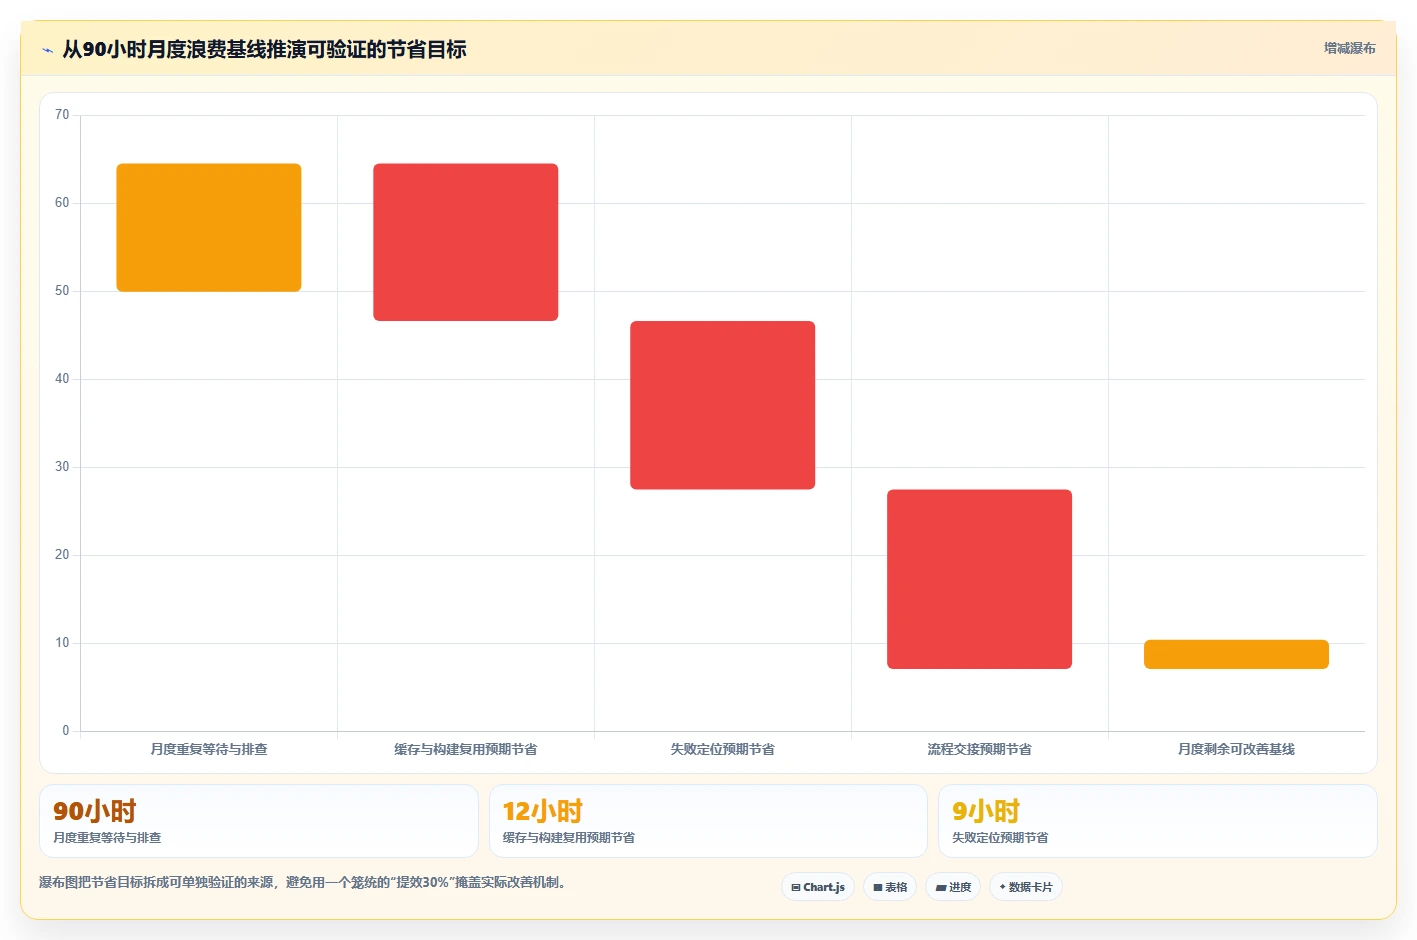This screenshot has height=940, width=1417.
Task: Click y-axis value 40
Action: coord(62,379)
